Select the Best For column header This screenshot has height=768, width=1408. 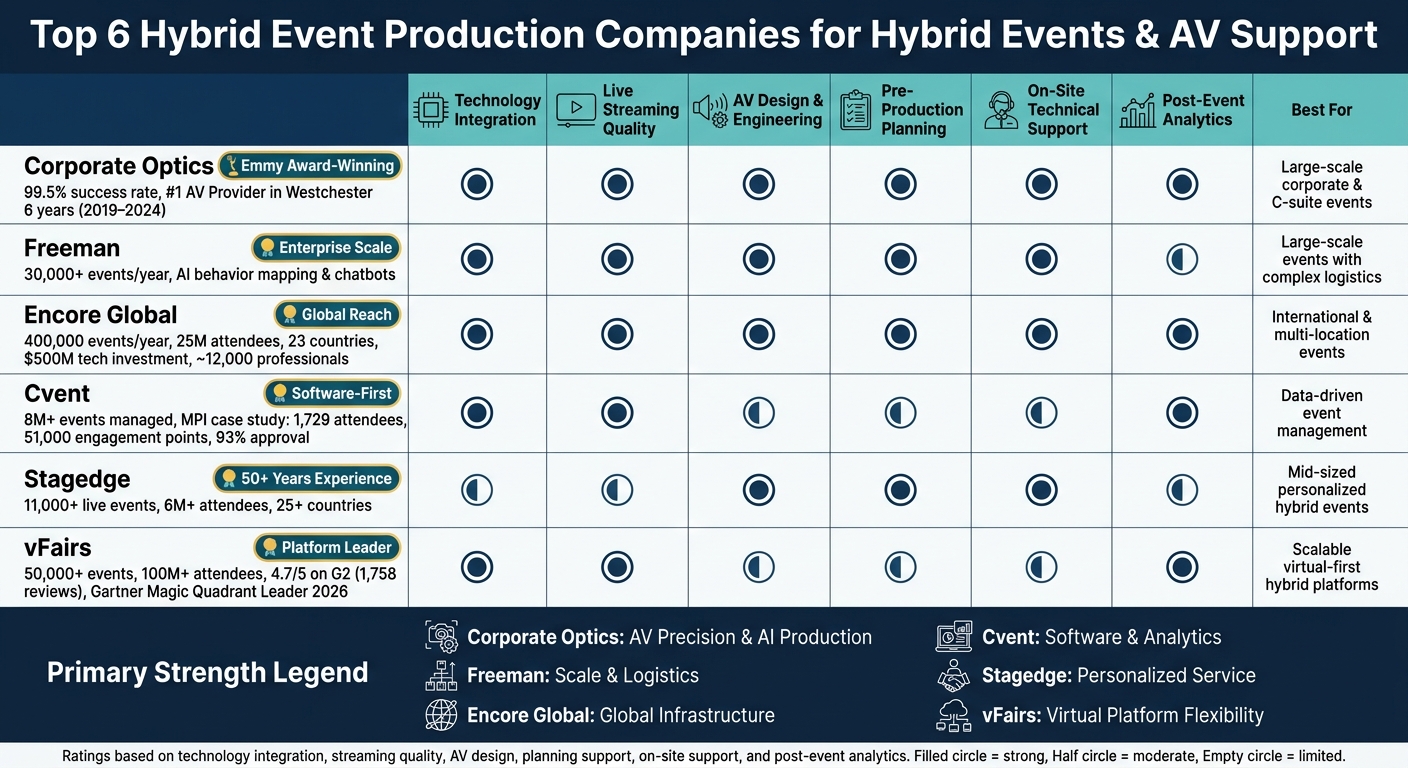pos(1321,110)
